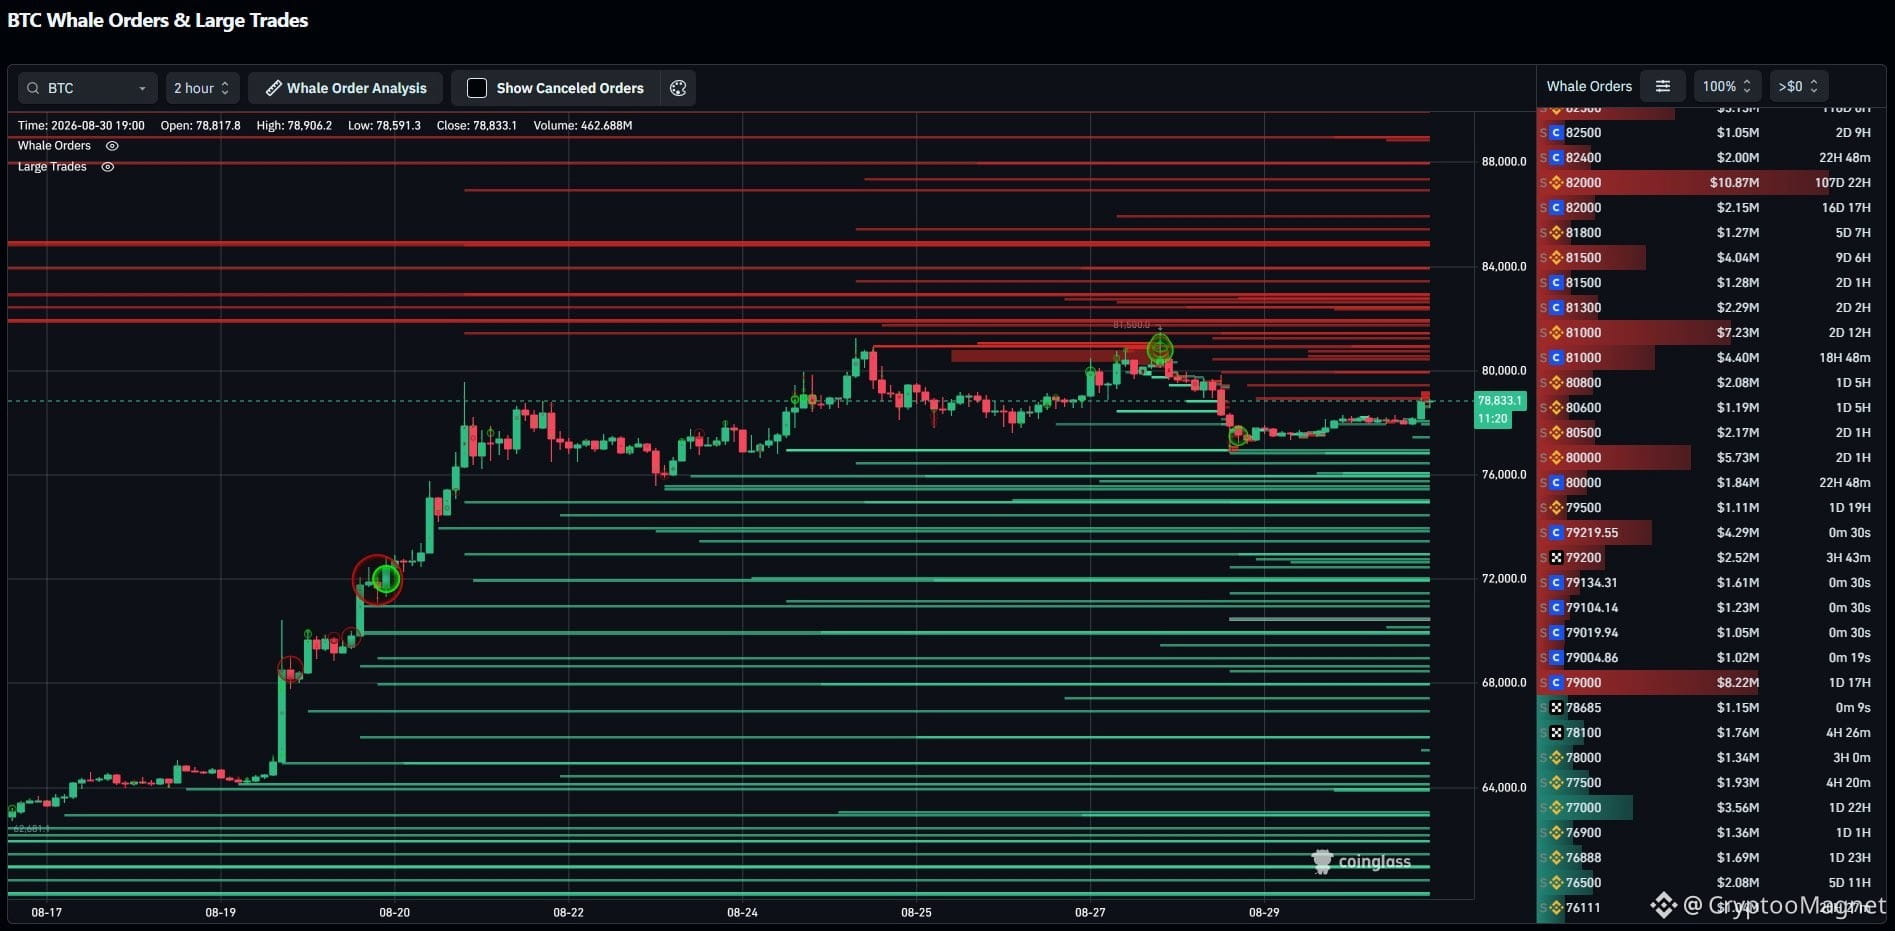The width and height of the screenshot is (1895, 931).
Task: Select the 79104.14 price row
Action: [x=1711, y=608]
